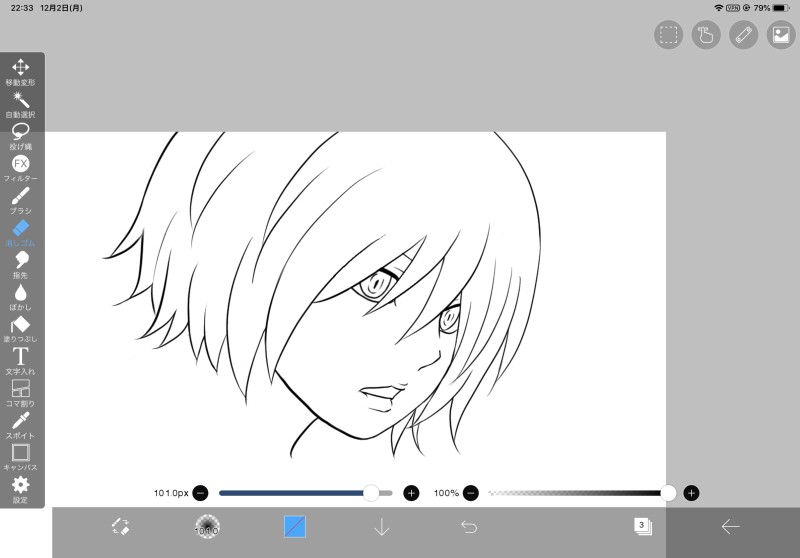Open the brush preview thumbnail showing 101.0

coord(207,526)
